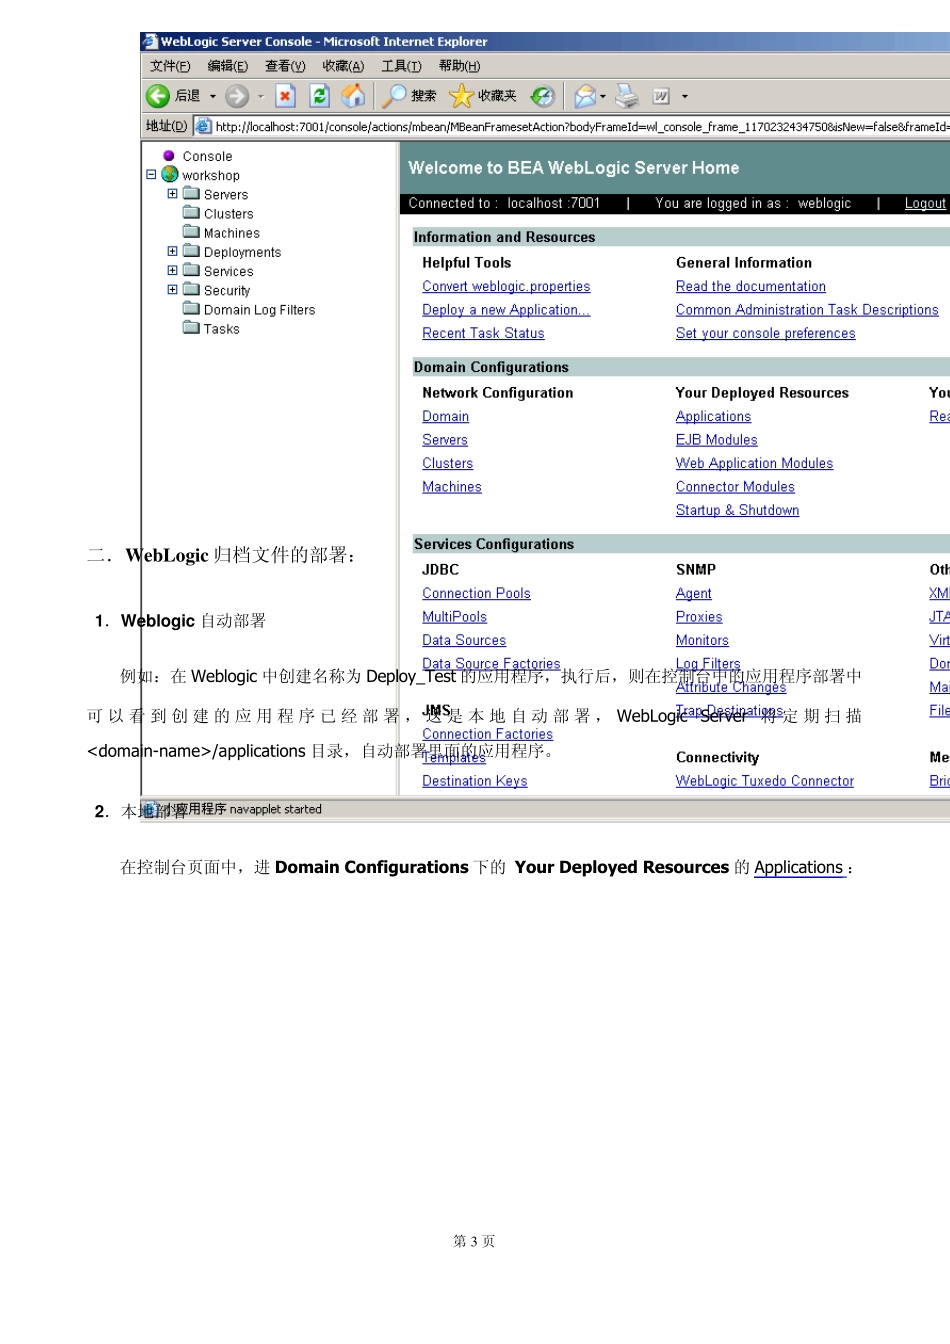Open the SNMP Agent link
The height and width of the screenshot is (1344, 950).
[x=694, y=593]
